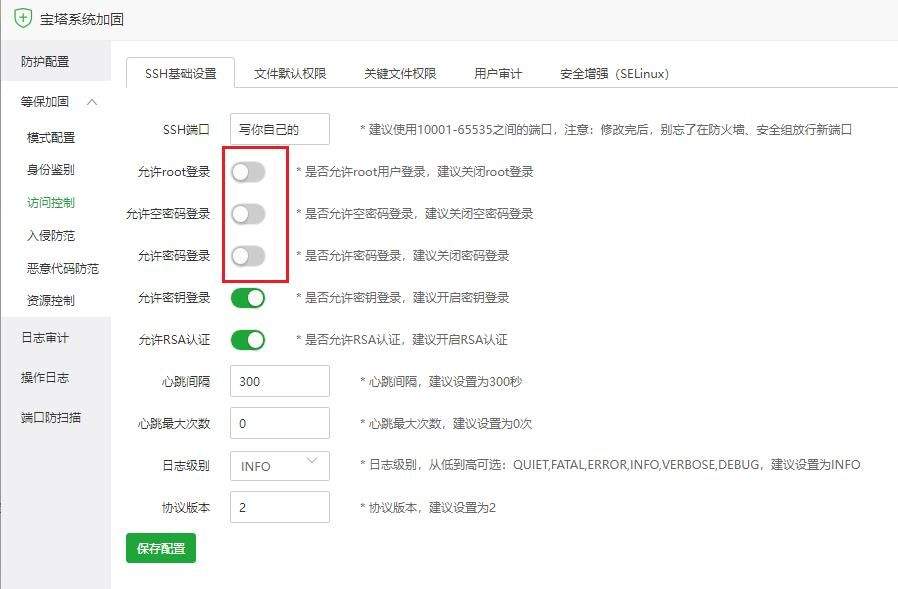Turn off 允许RSA认证 switch
The height and width of the screenshot is (589, 898).
(x=248, y=340)
